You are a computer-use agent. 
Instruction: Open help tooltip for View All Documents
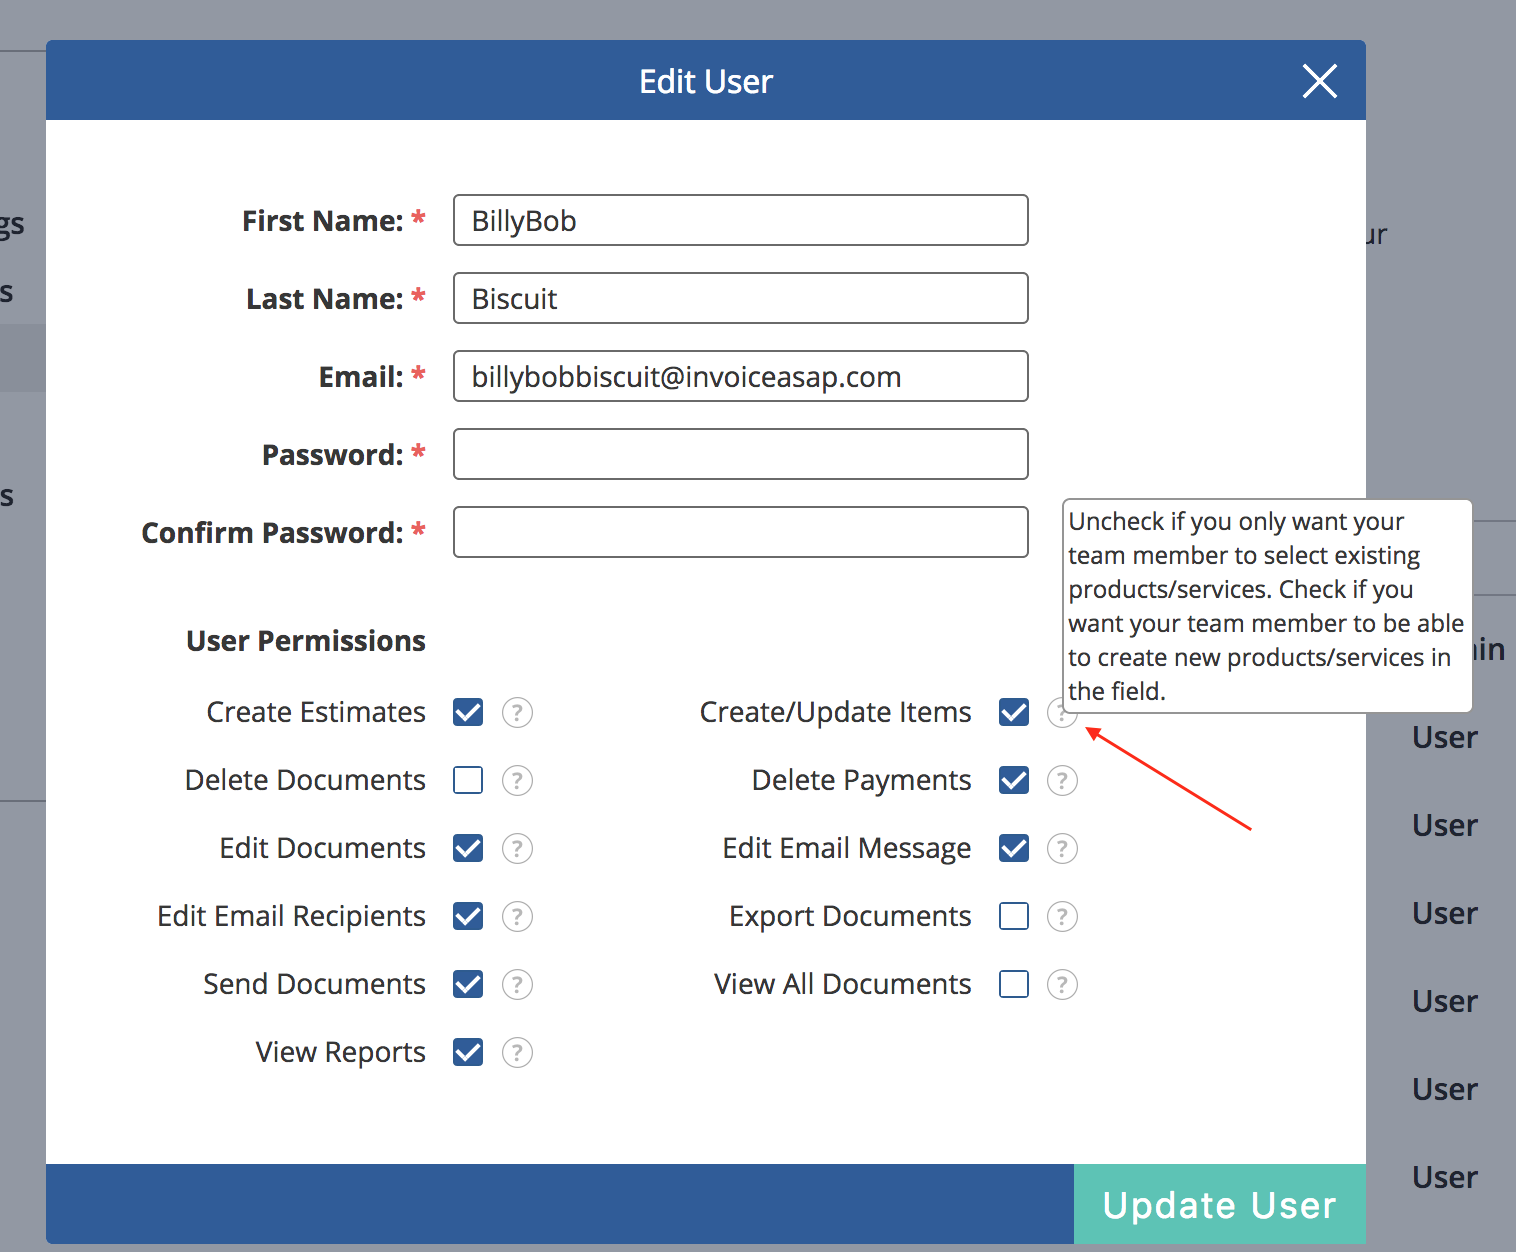click(x=1062, y=984)
